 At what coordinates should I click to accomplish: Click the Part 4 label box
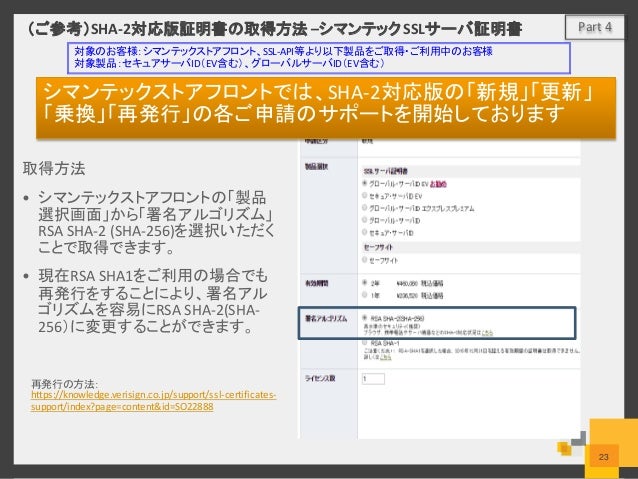tap(594, 27)
